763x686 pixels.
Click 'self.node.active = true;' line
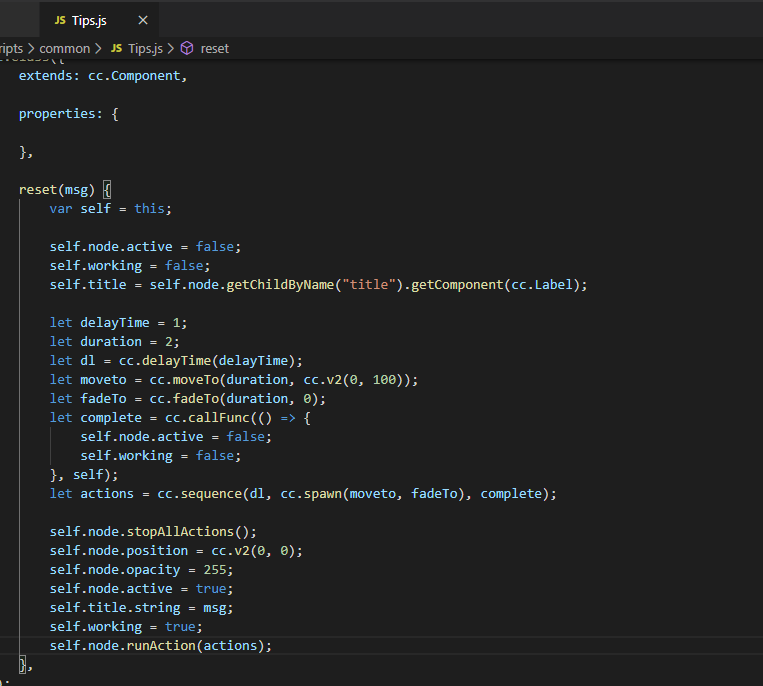point(141,588)
